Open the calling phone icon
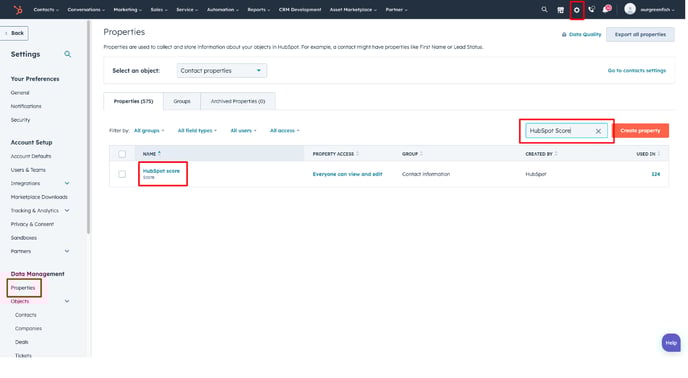 tap(591, 9)
